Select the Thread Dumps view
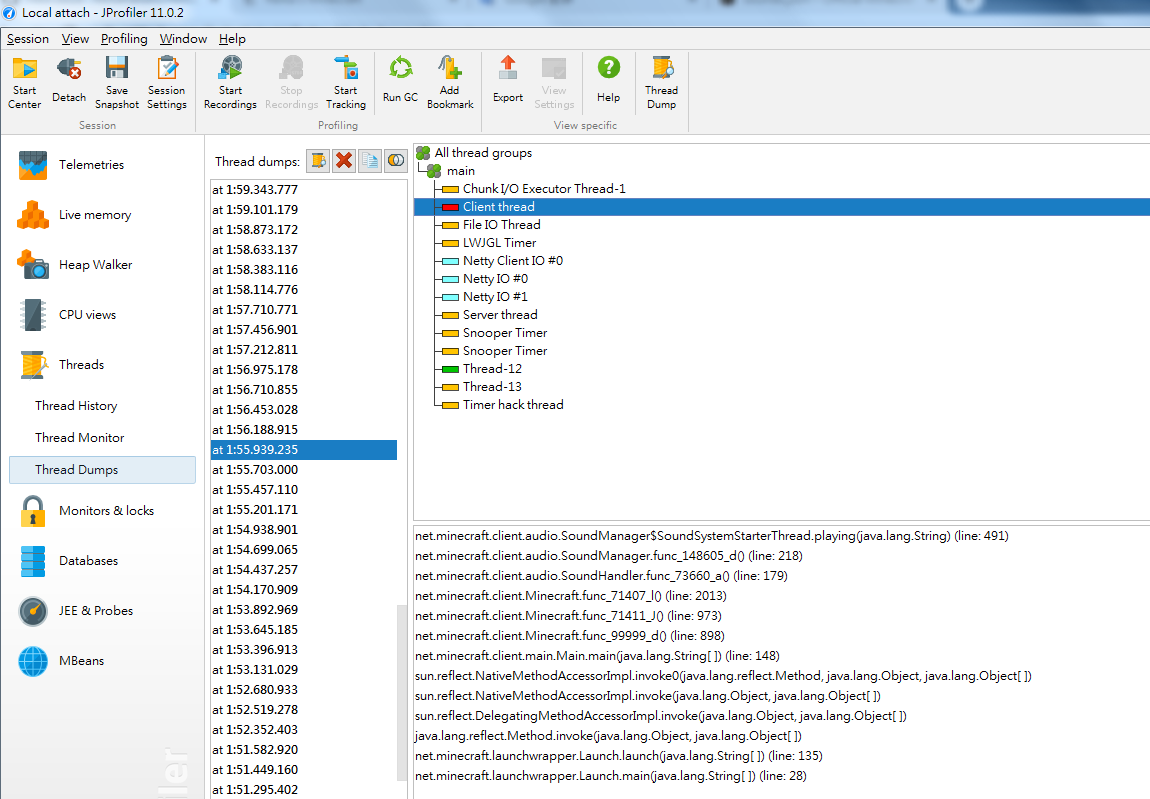The width and height of the screenshot is (1150, 799). (102, 470)
